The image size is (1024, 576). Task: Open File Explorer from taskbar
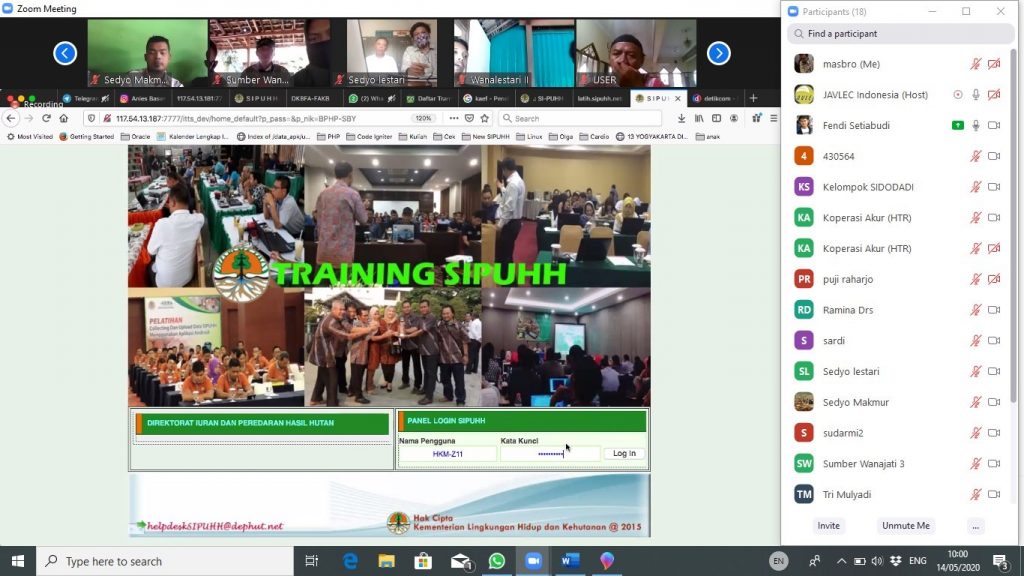click(x=387, y=561)
